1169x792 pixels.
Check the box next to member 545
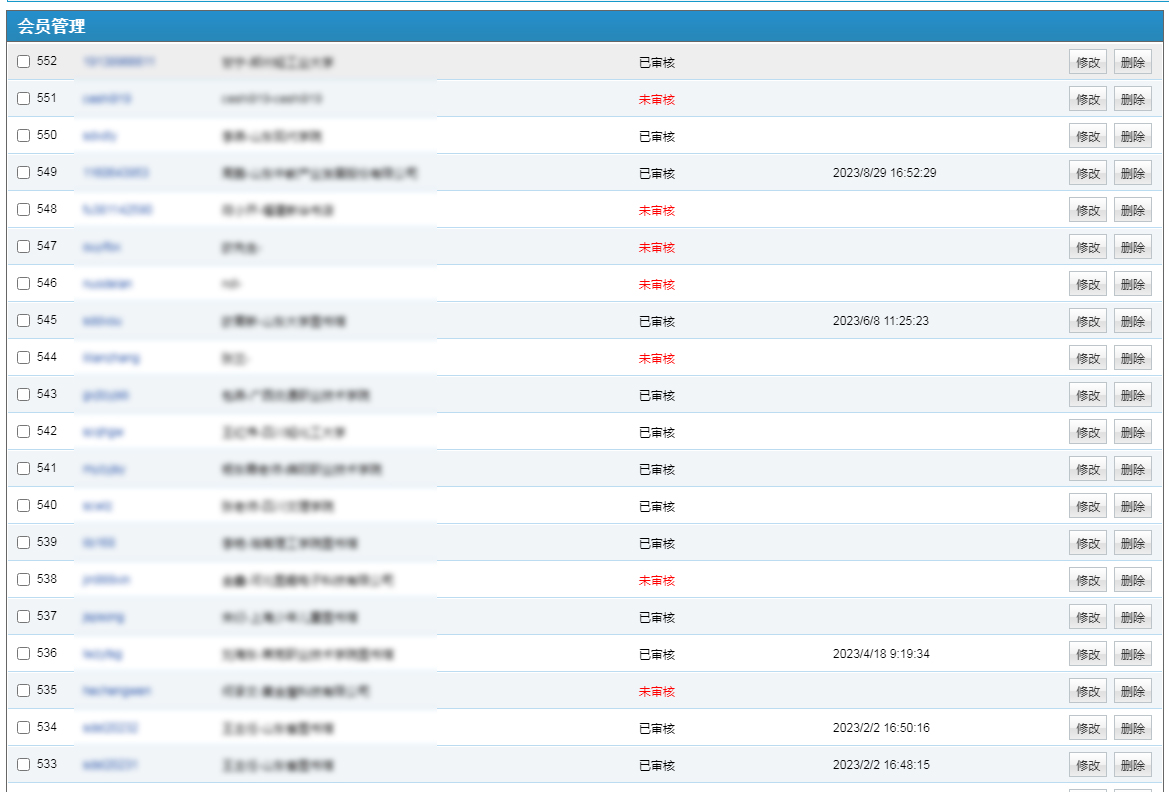pos(24,321)
